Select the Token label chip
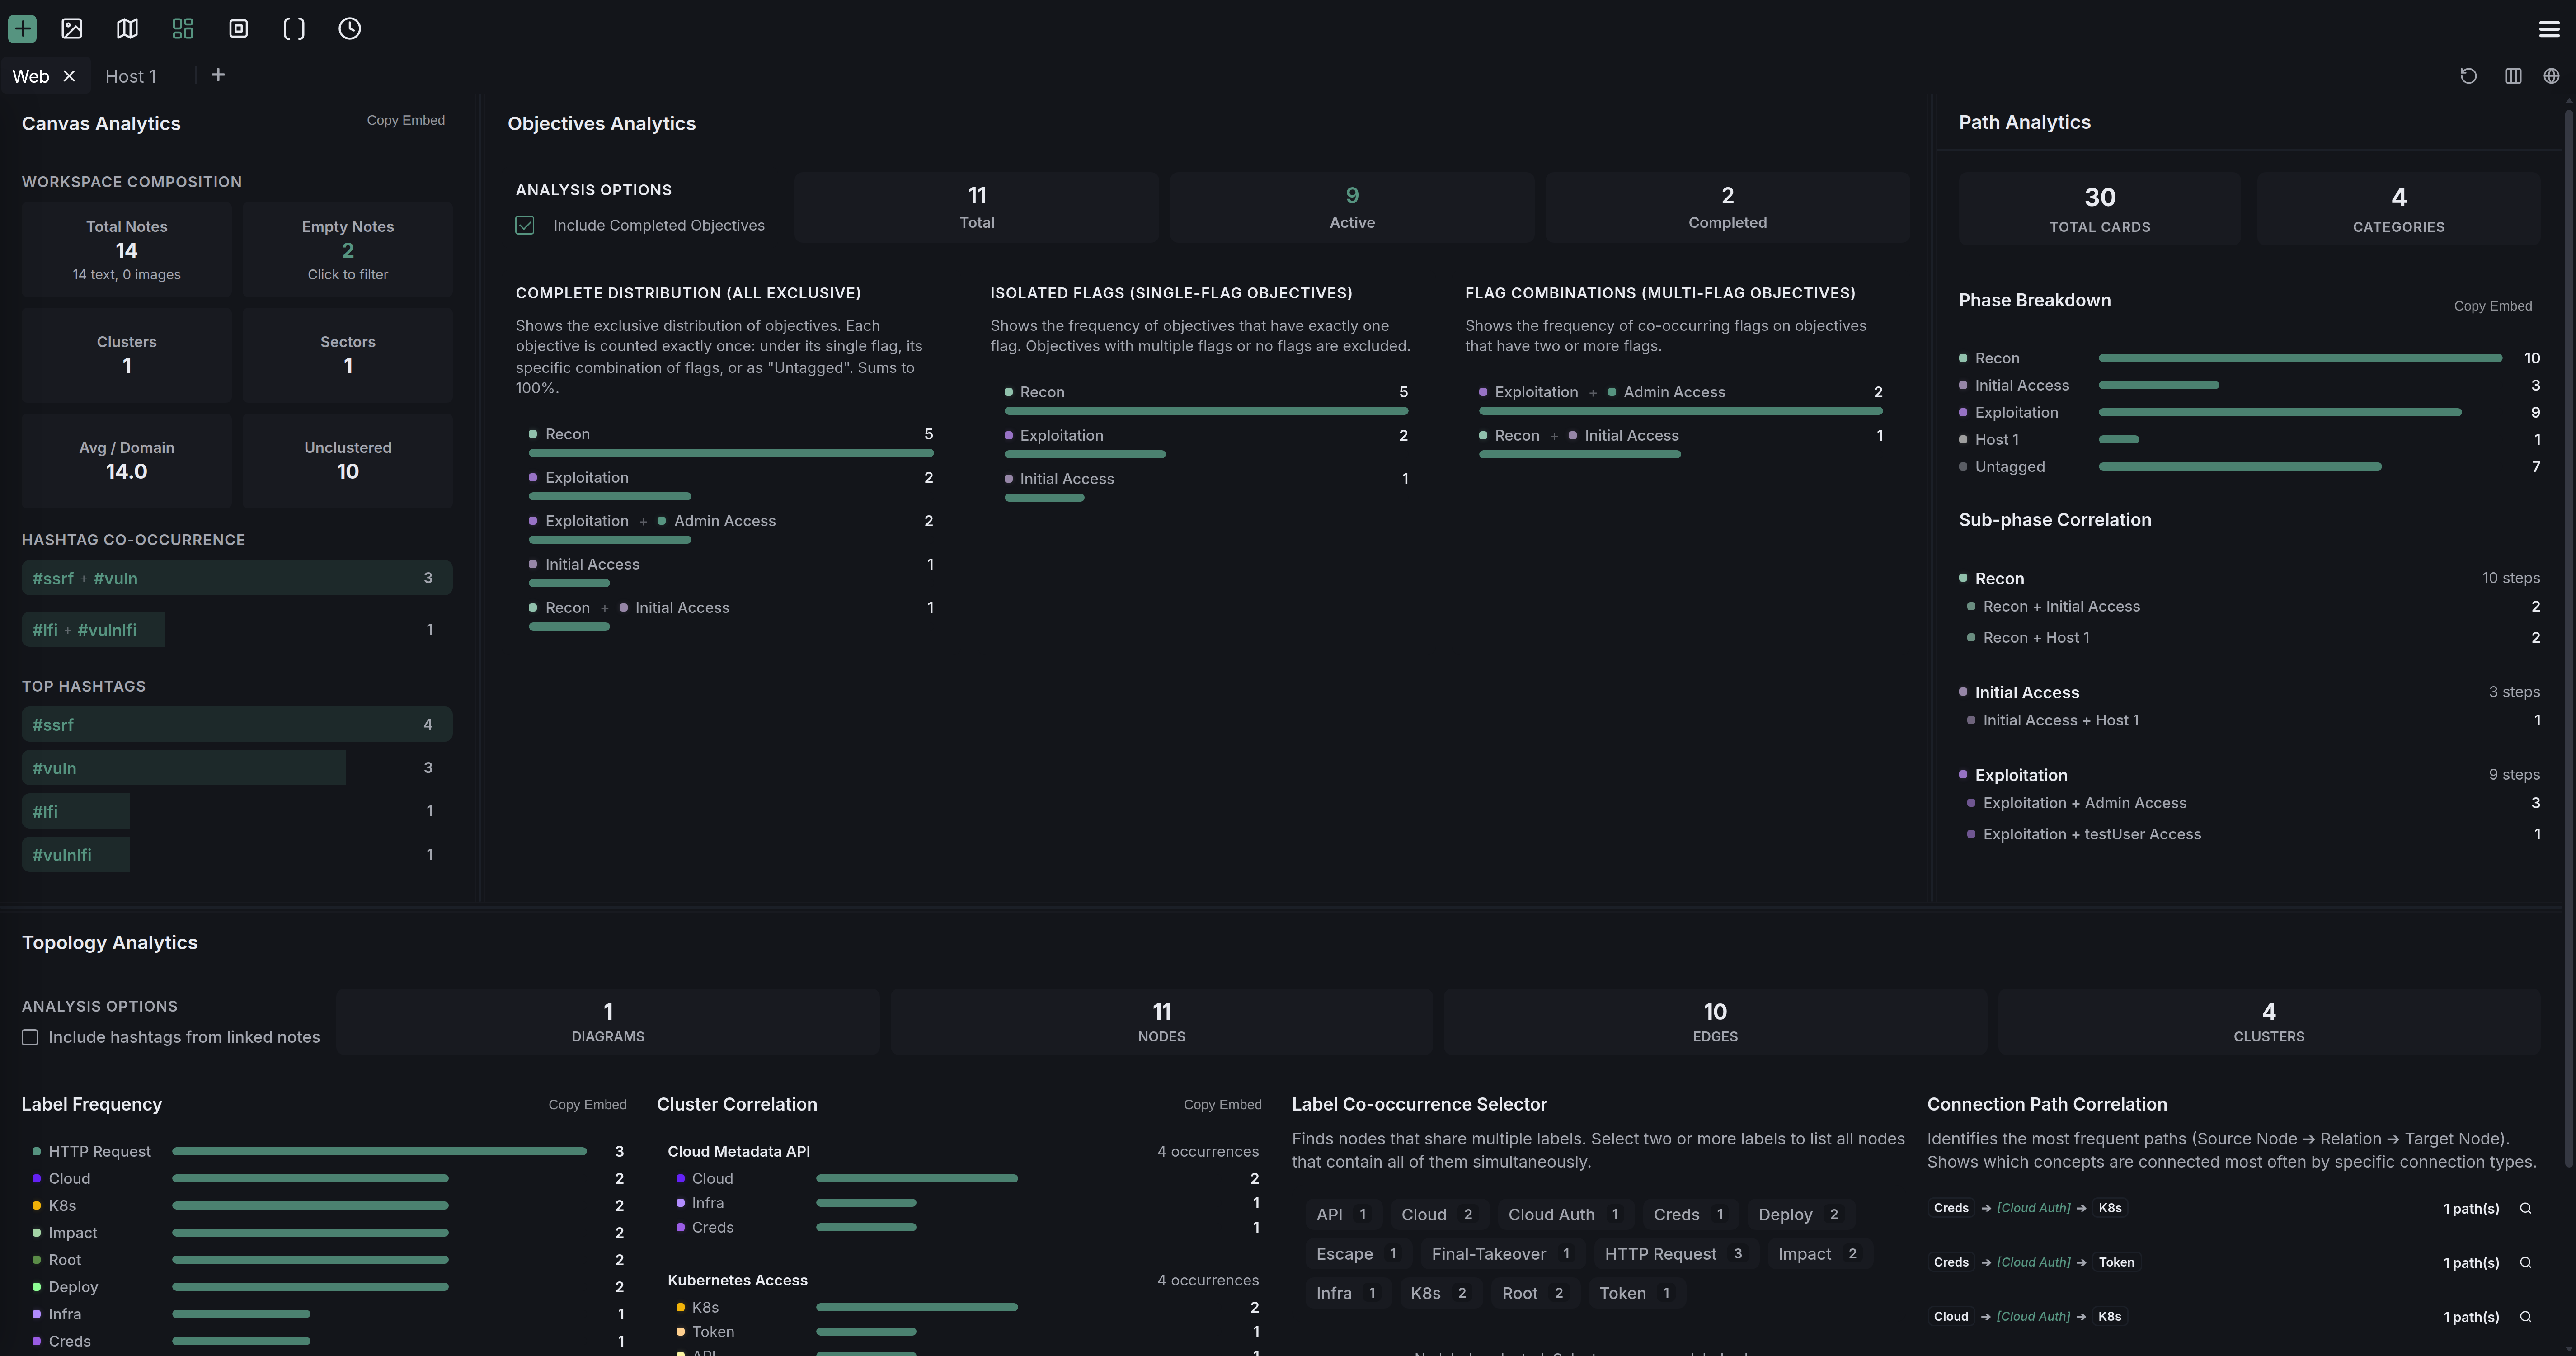Screen dimensions: 2576x1356 (x=1637, y=1293)
